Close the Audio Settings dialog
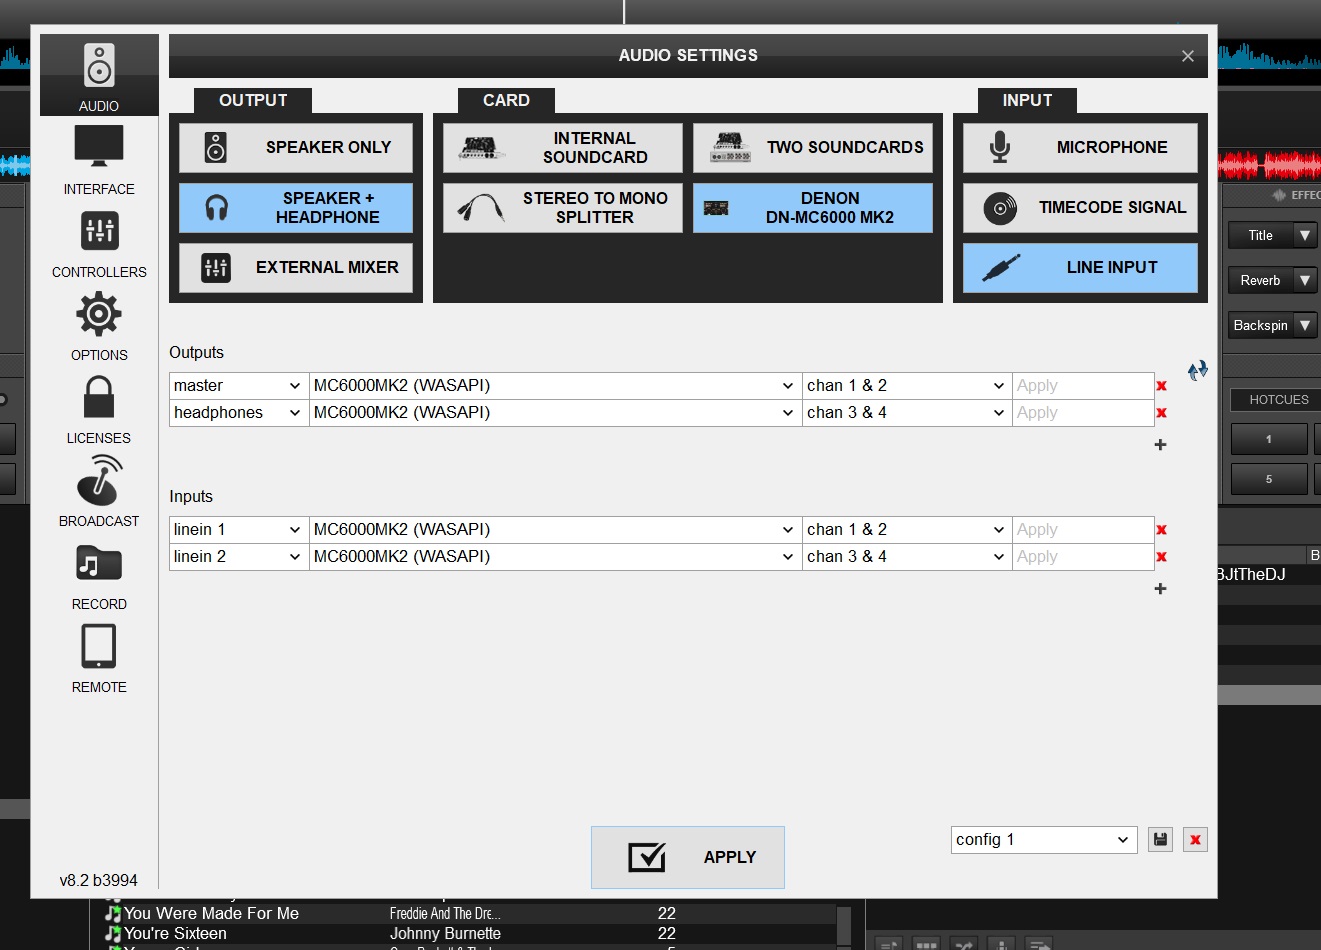The image size is (1321, 950). coord(1188,56)
